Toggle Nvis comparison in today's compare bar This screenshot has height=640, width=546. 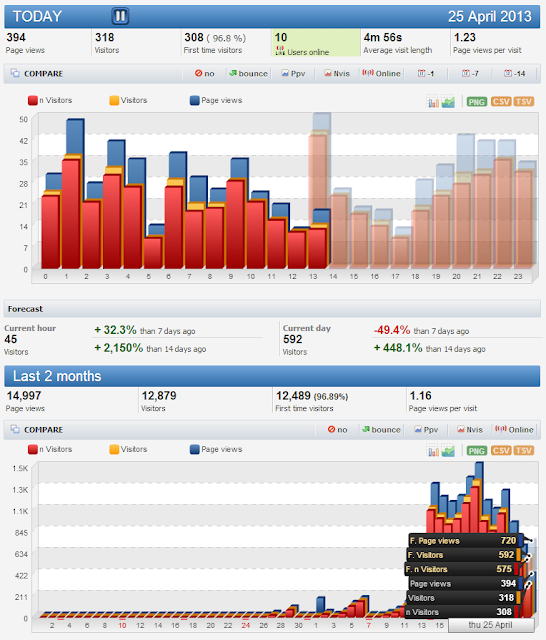click(x=337, y=73)
